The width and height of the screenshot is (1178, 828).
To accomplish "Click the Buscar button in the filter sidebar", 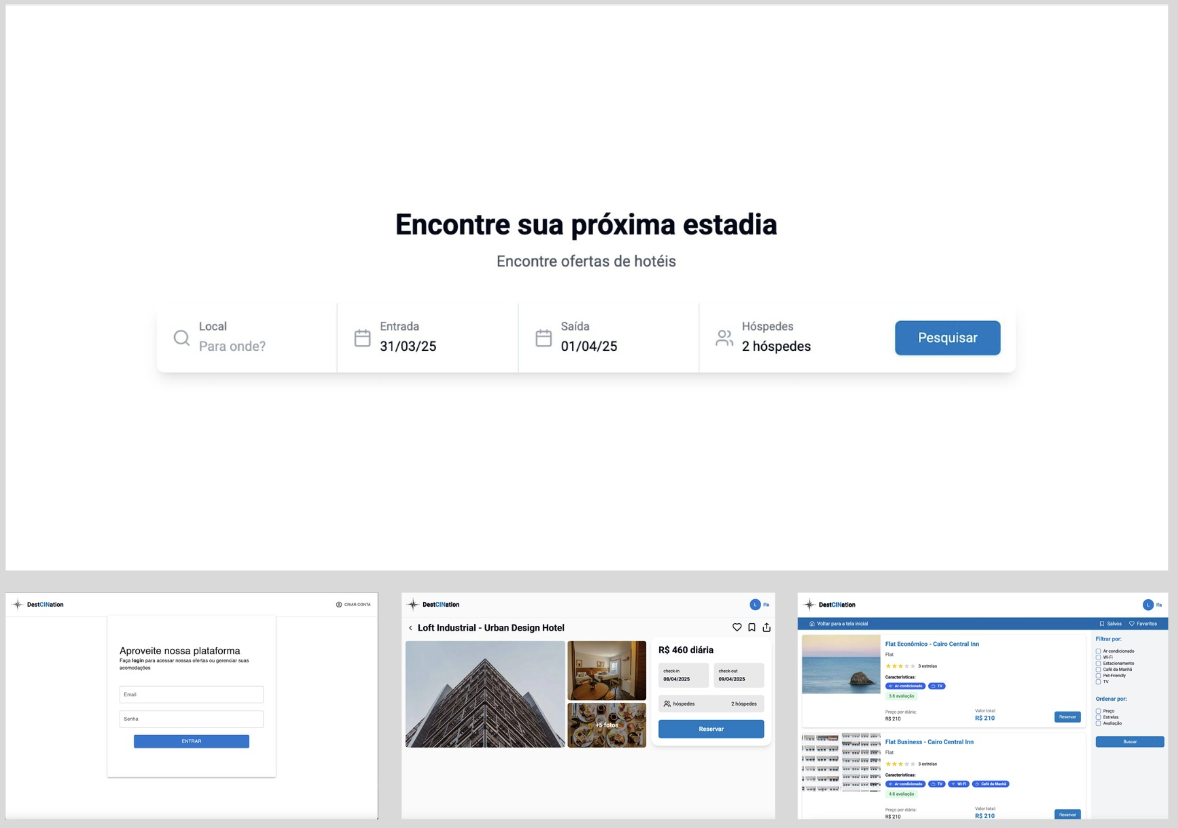I will pos(1130,742).
